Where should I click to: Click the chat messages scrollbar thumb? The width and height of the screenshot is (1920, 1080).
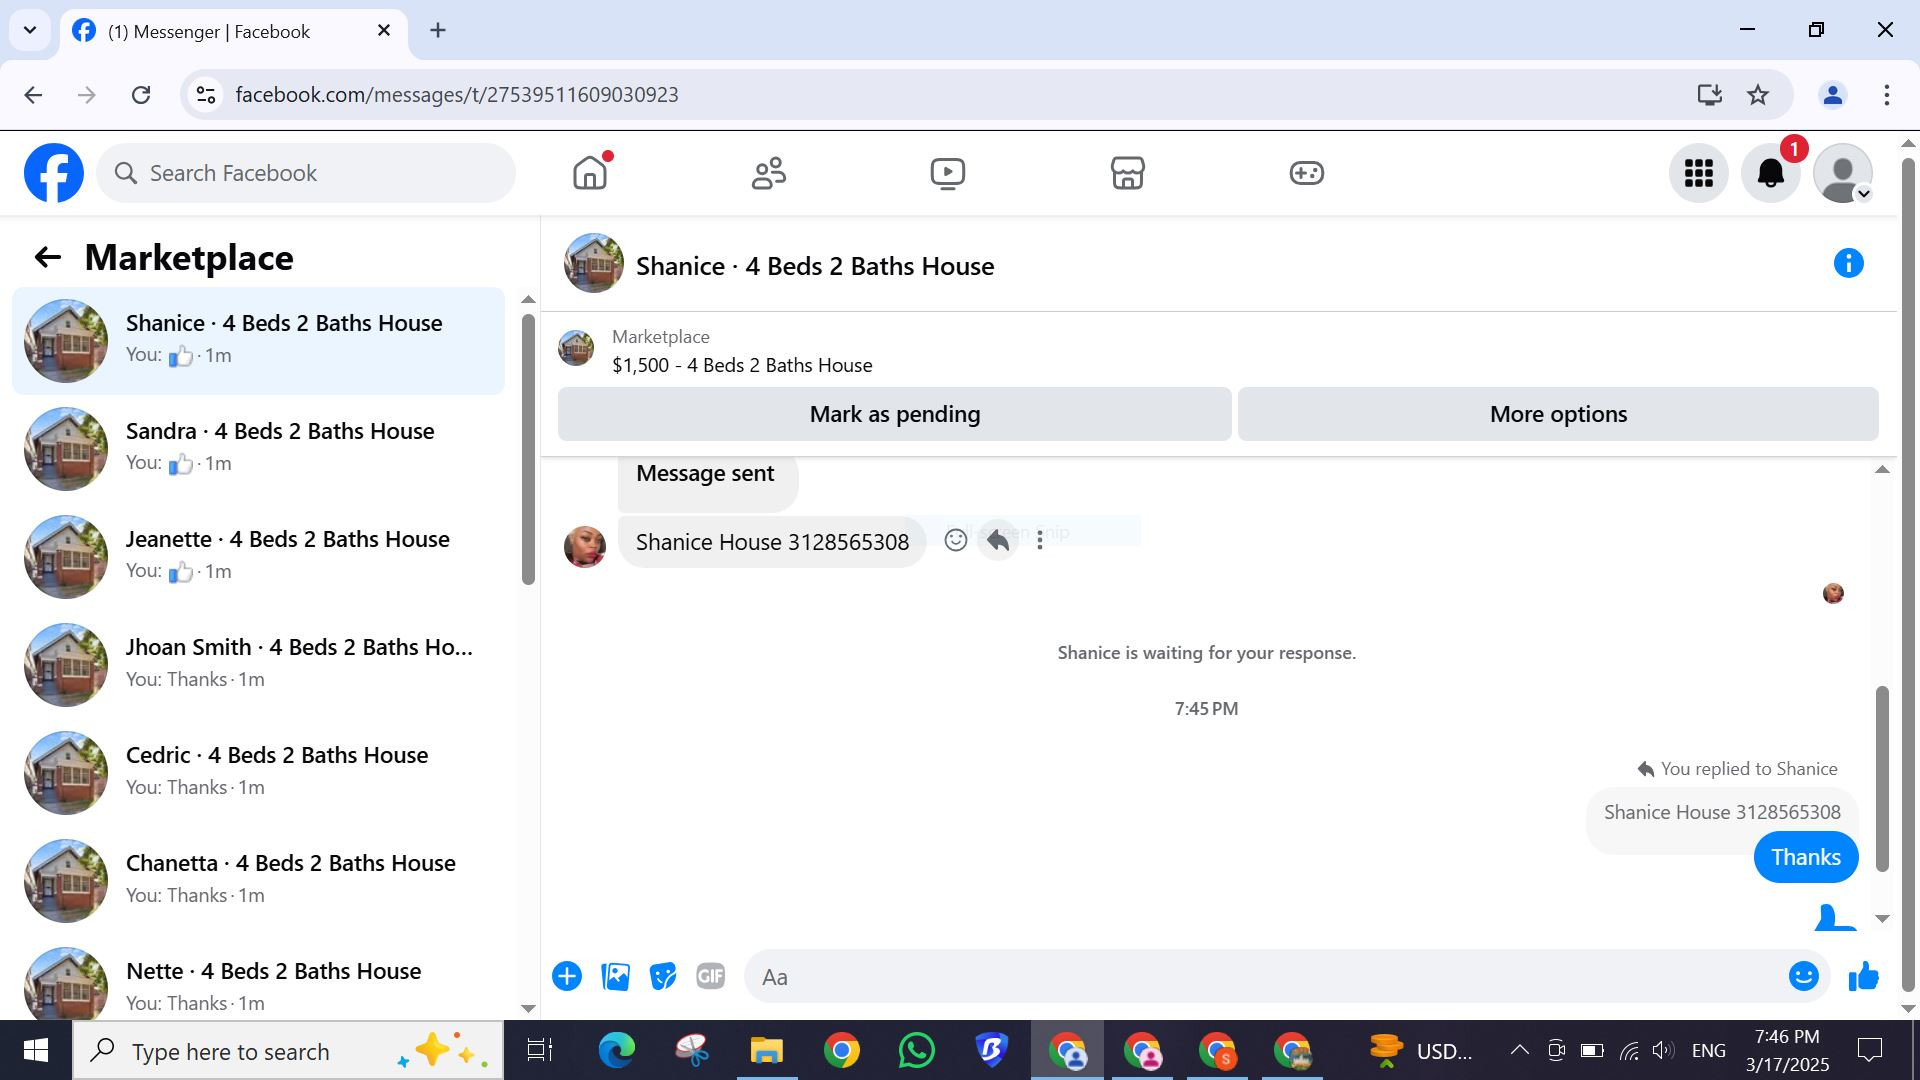pyautogui.click(x=1882, y=778)
